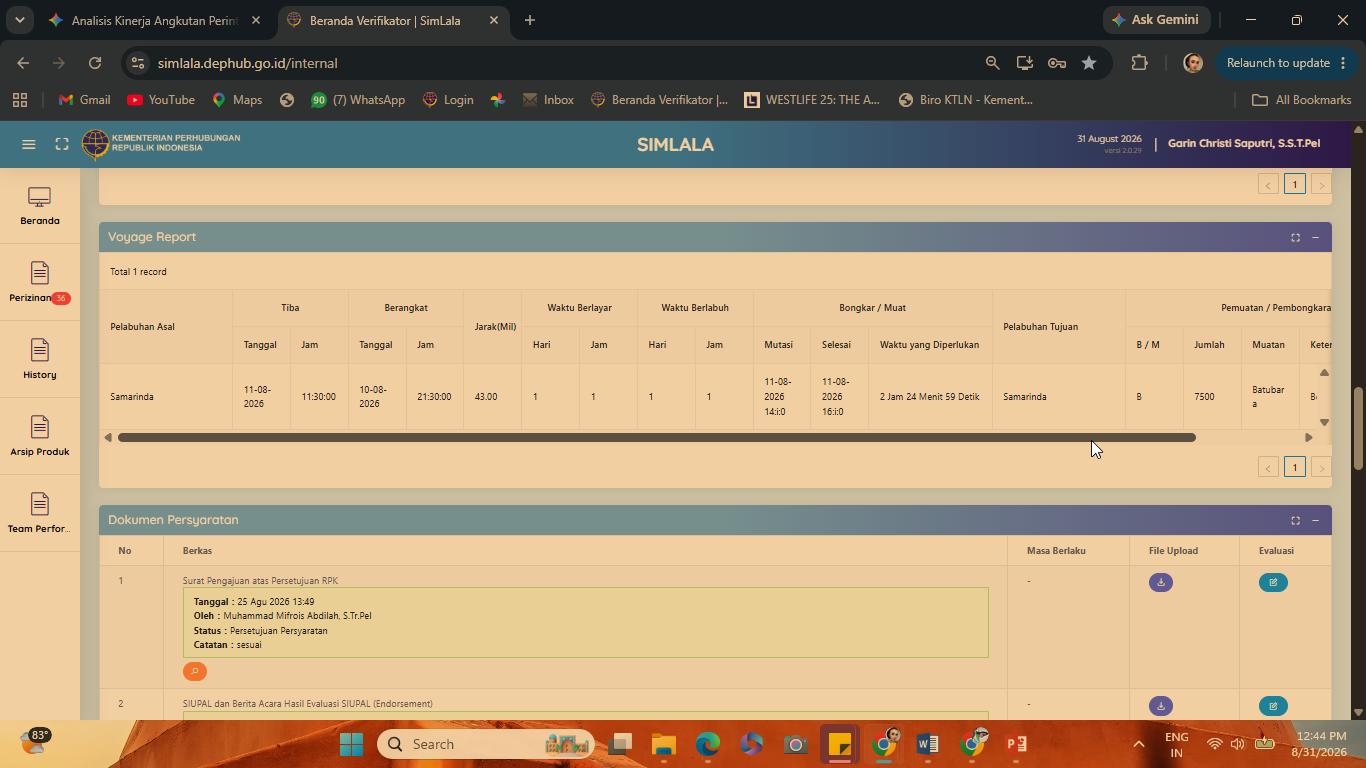Open the hamburger sidebar menu
Viewport: 1366px width, 768px height.
(x=29, y=144)
